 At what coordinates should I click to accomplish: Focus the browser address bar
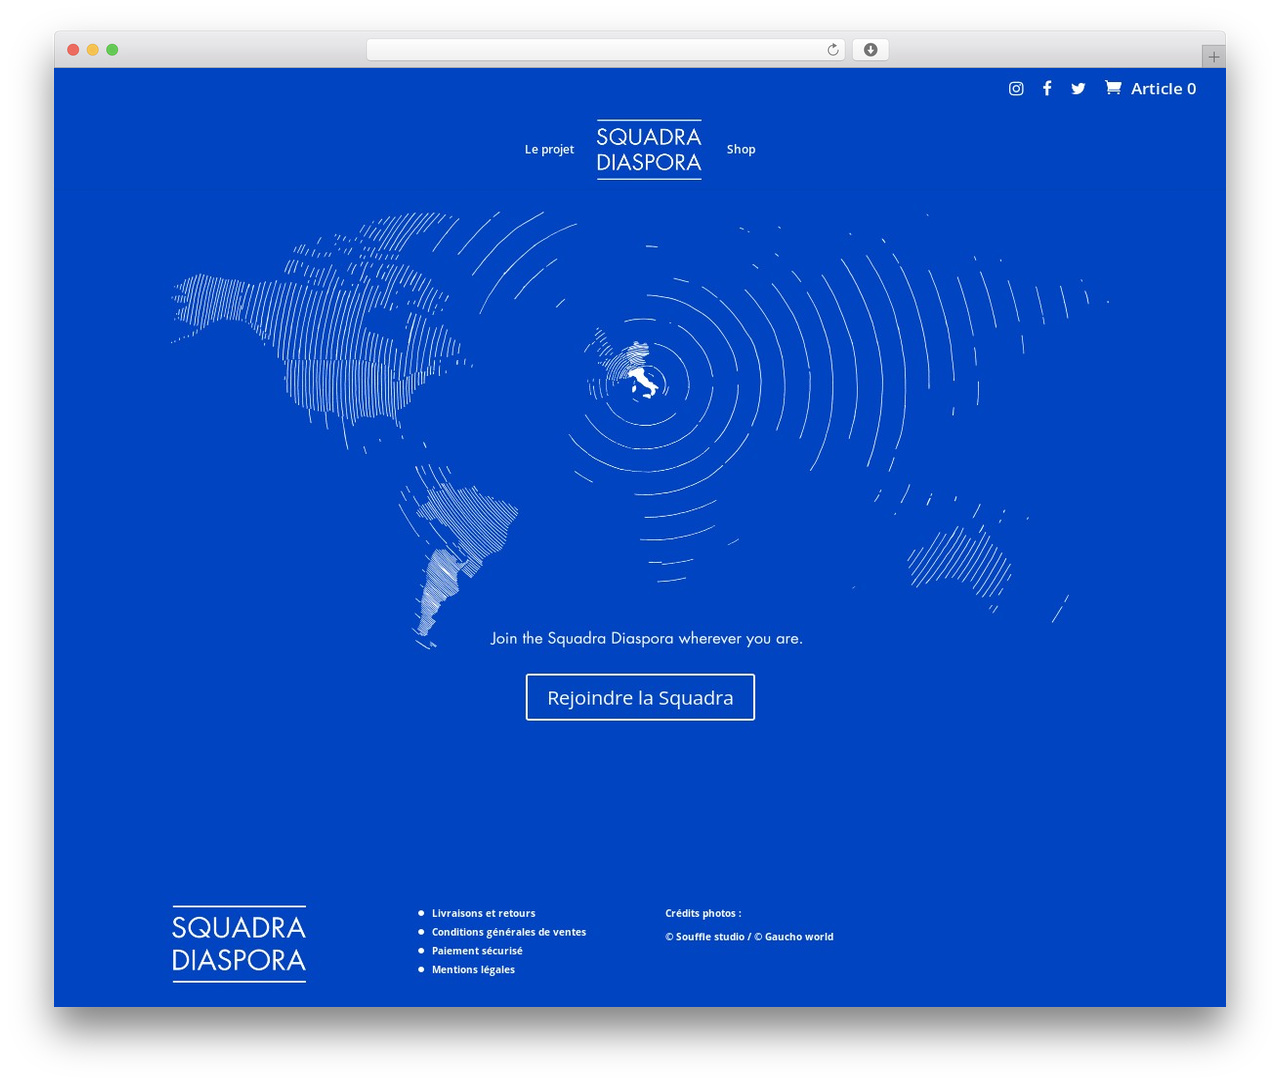(x=605, y=50)
